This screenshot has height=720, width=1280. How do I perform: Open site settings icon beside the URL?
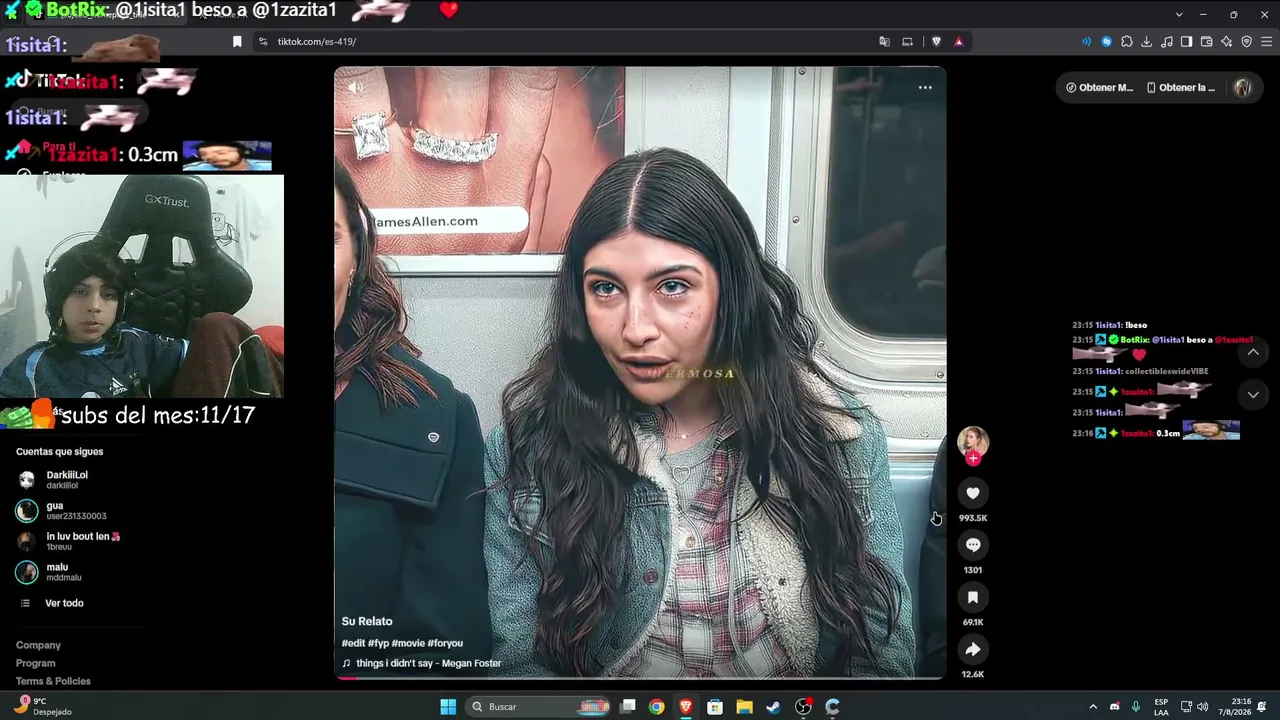point(263,41)
